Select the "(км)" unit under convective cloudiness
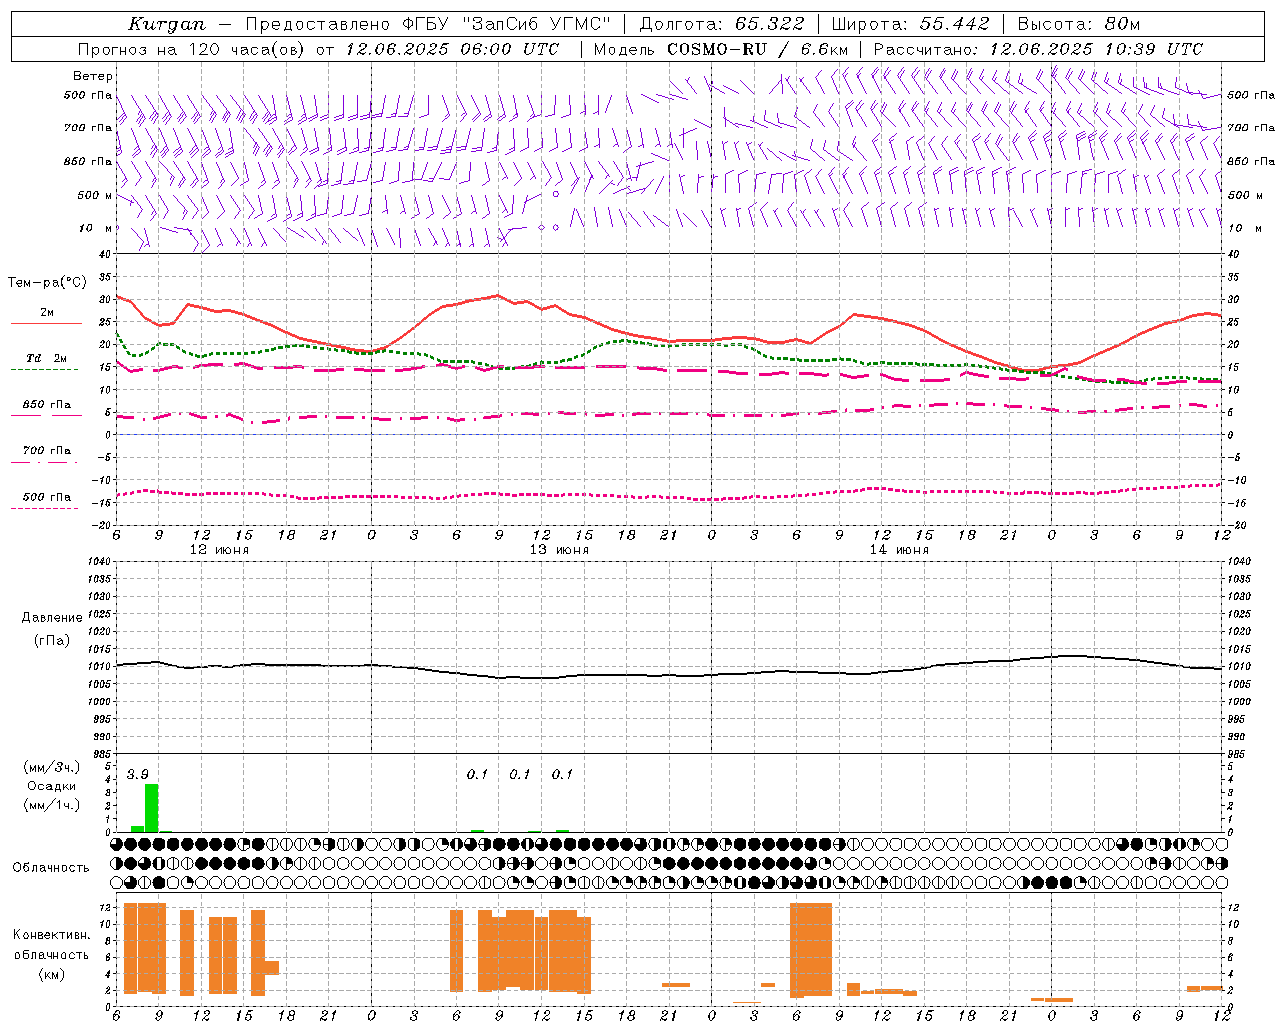Viewport: 1280px width, 1024px height. tap(52, 974)
